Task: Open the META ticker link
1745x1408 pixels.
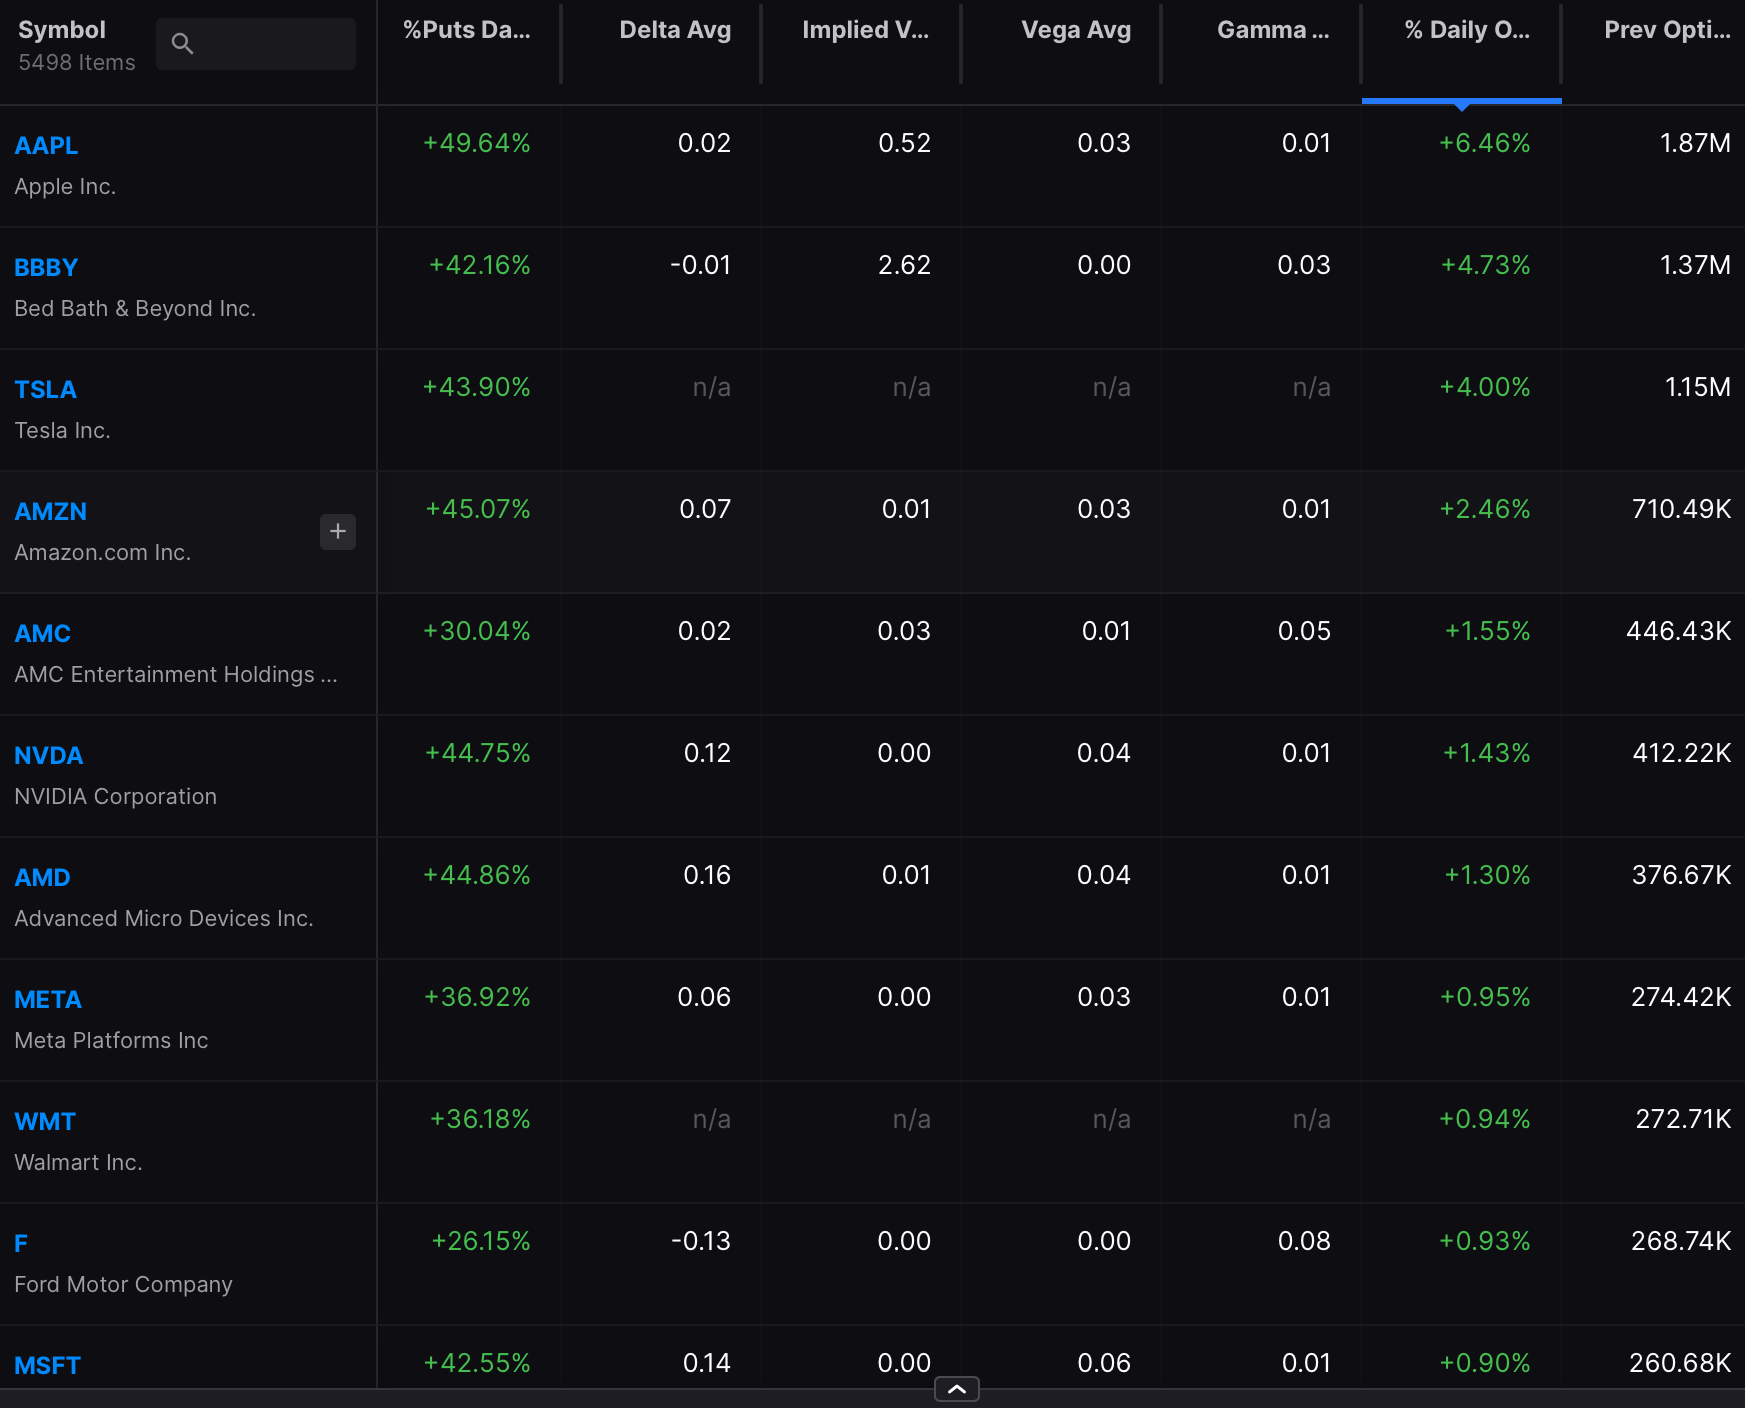Action: pyautogui.click(x=48, y=999)
